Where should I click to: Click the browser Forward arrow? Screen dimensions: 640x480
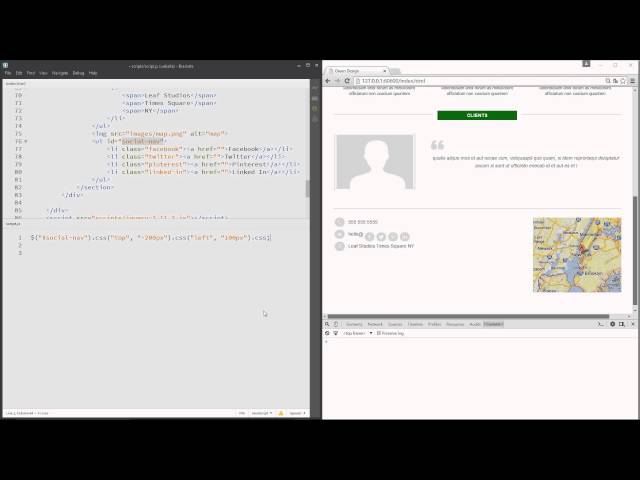pos(337,81)
